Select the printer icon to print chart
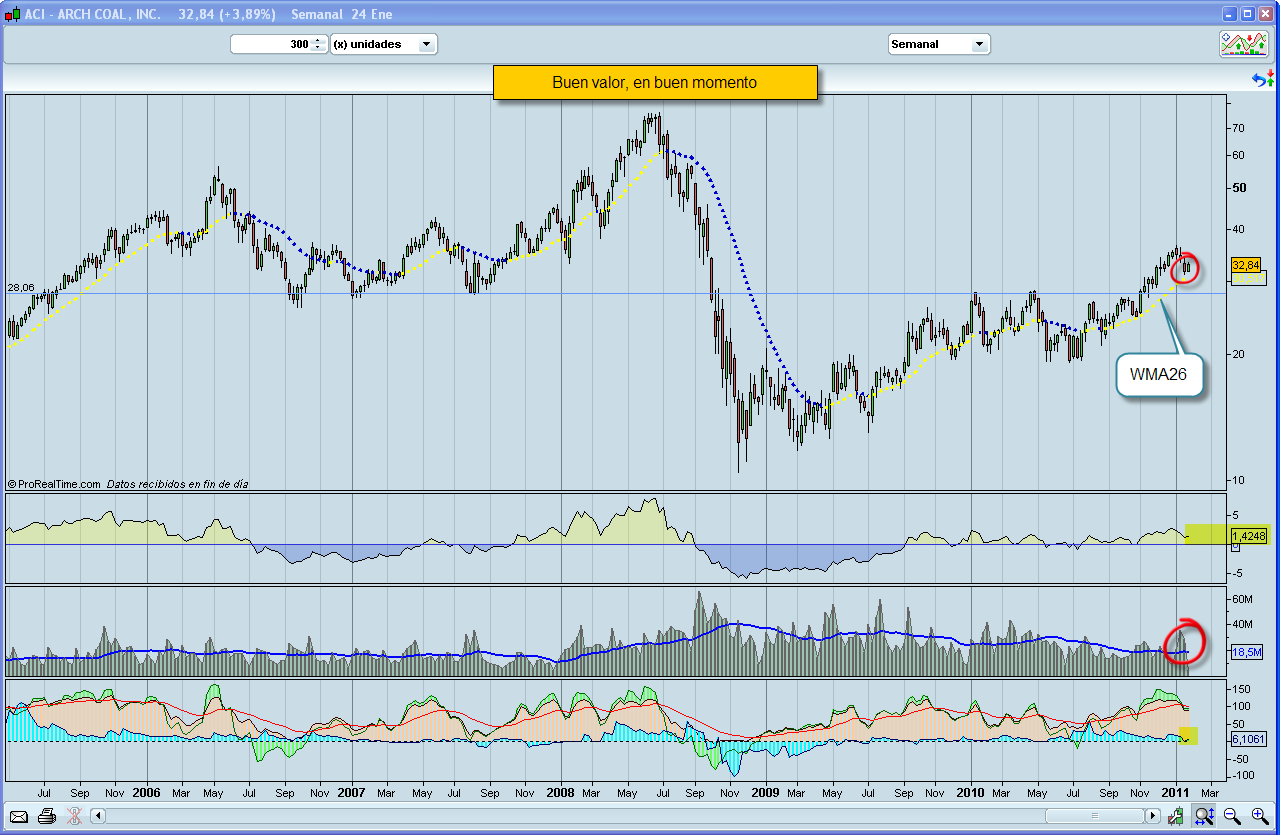The height and width of the screenshot is (835, 1280). point(45,817)
